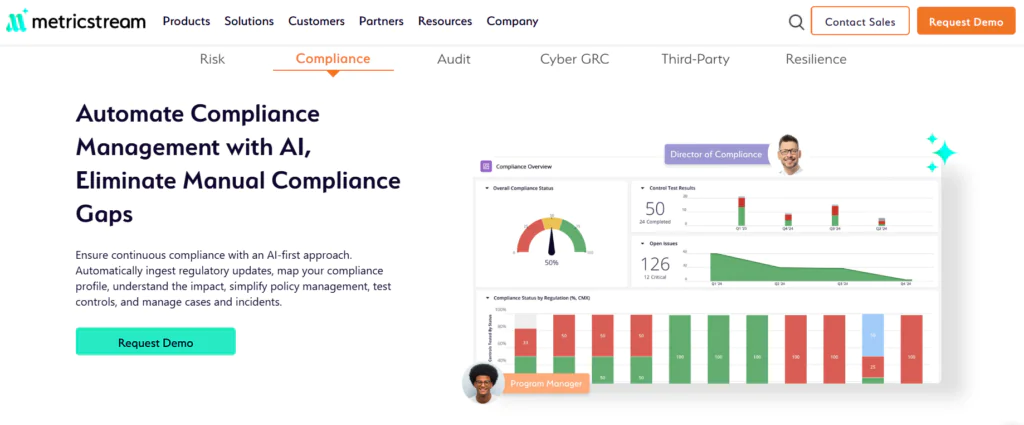Switch to the Third-Party tab
Viewport: 1024px width, 425px height.
tap(696, 59)
